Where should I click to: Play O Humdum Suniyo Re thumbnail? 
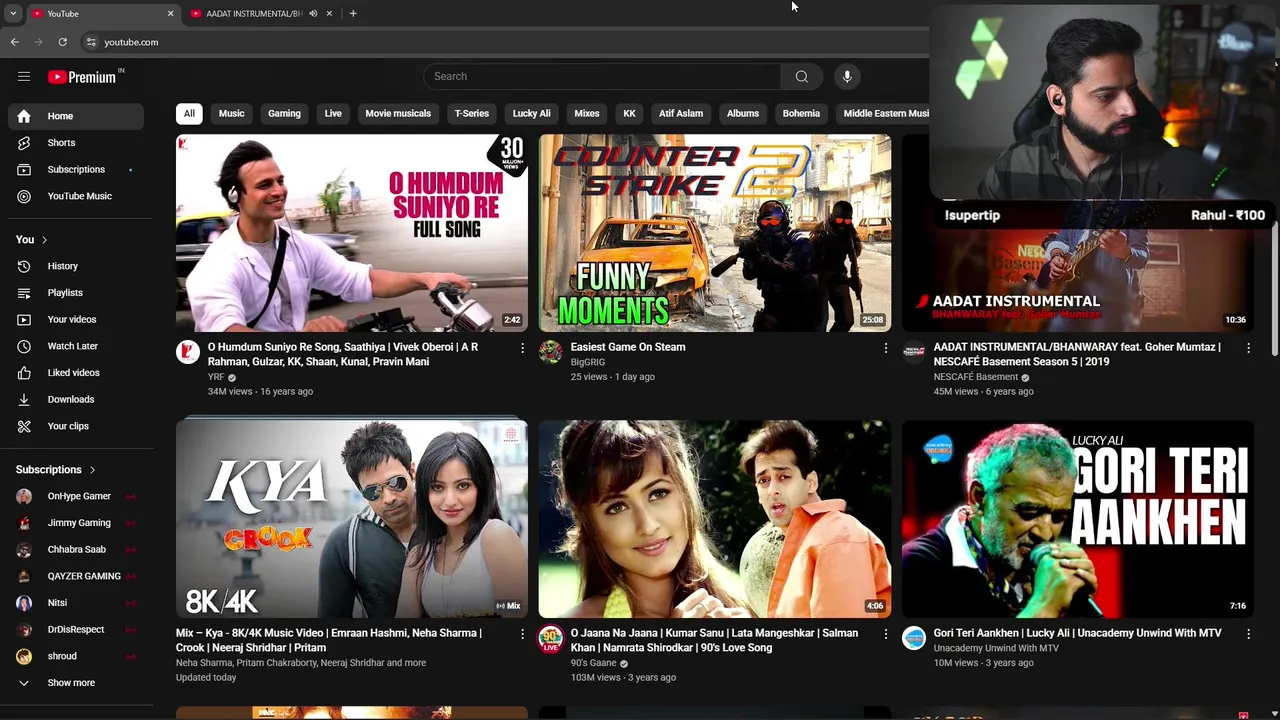point(352,233)
